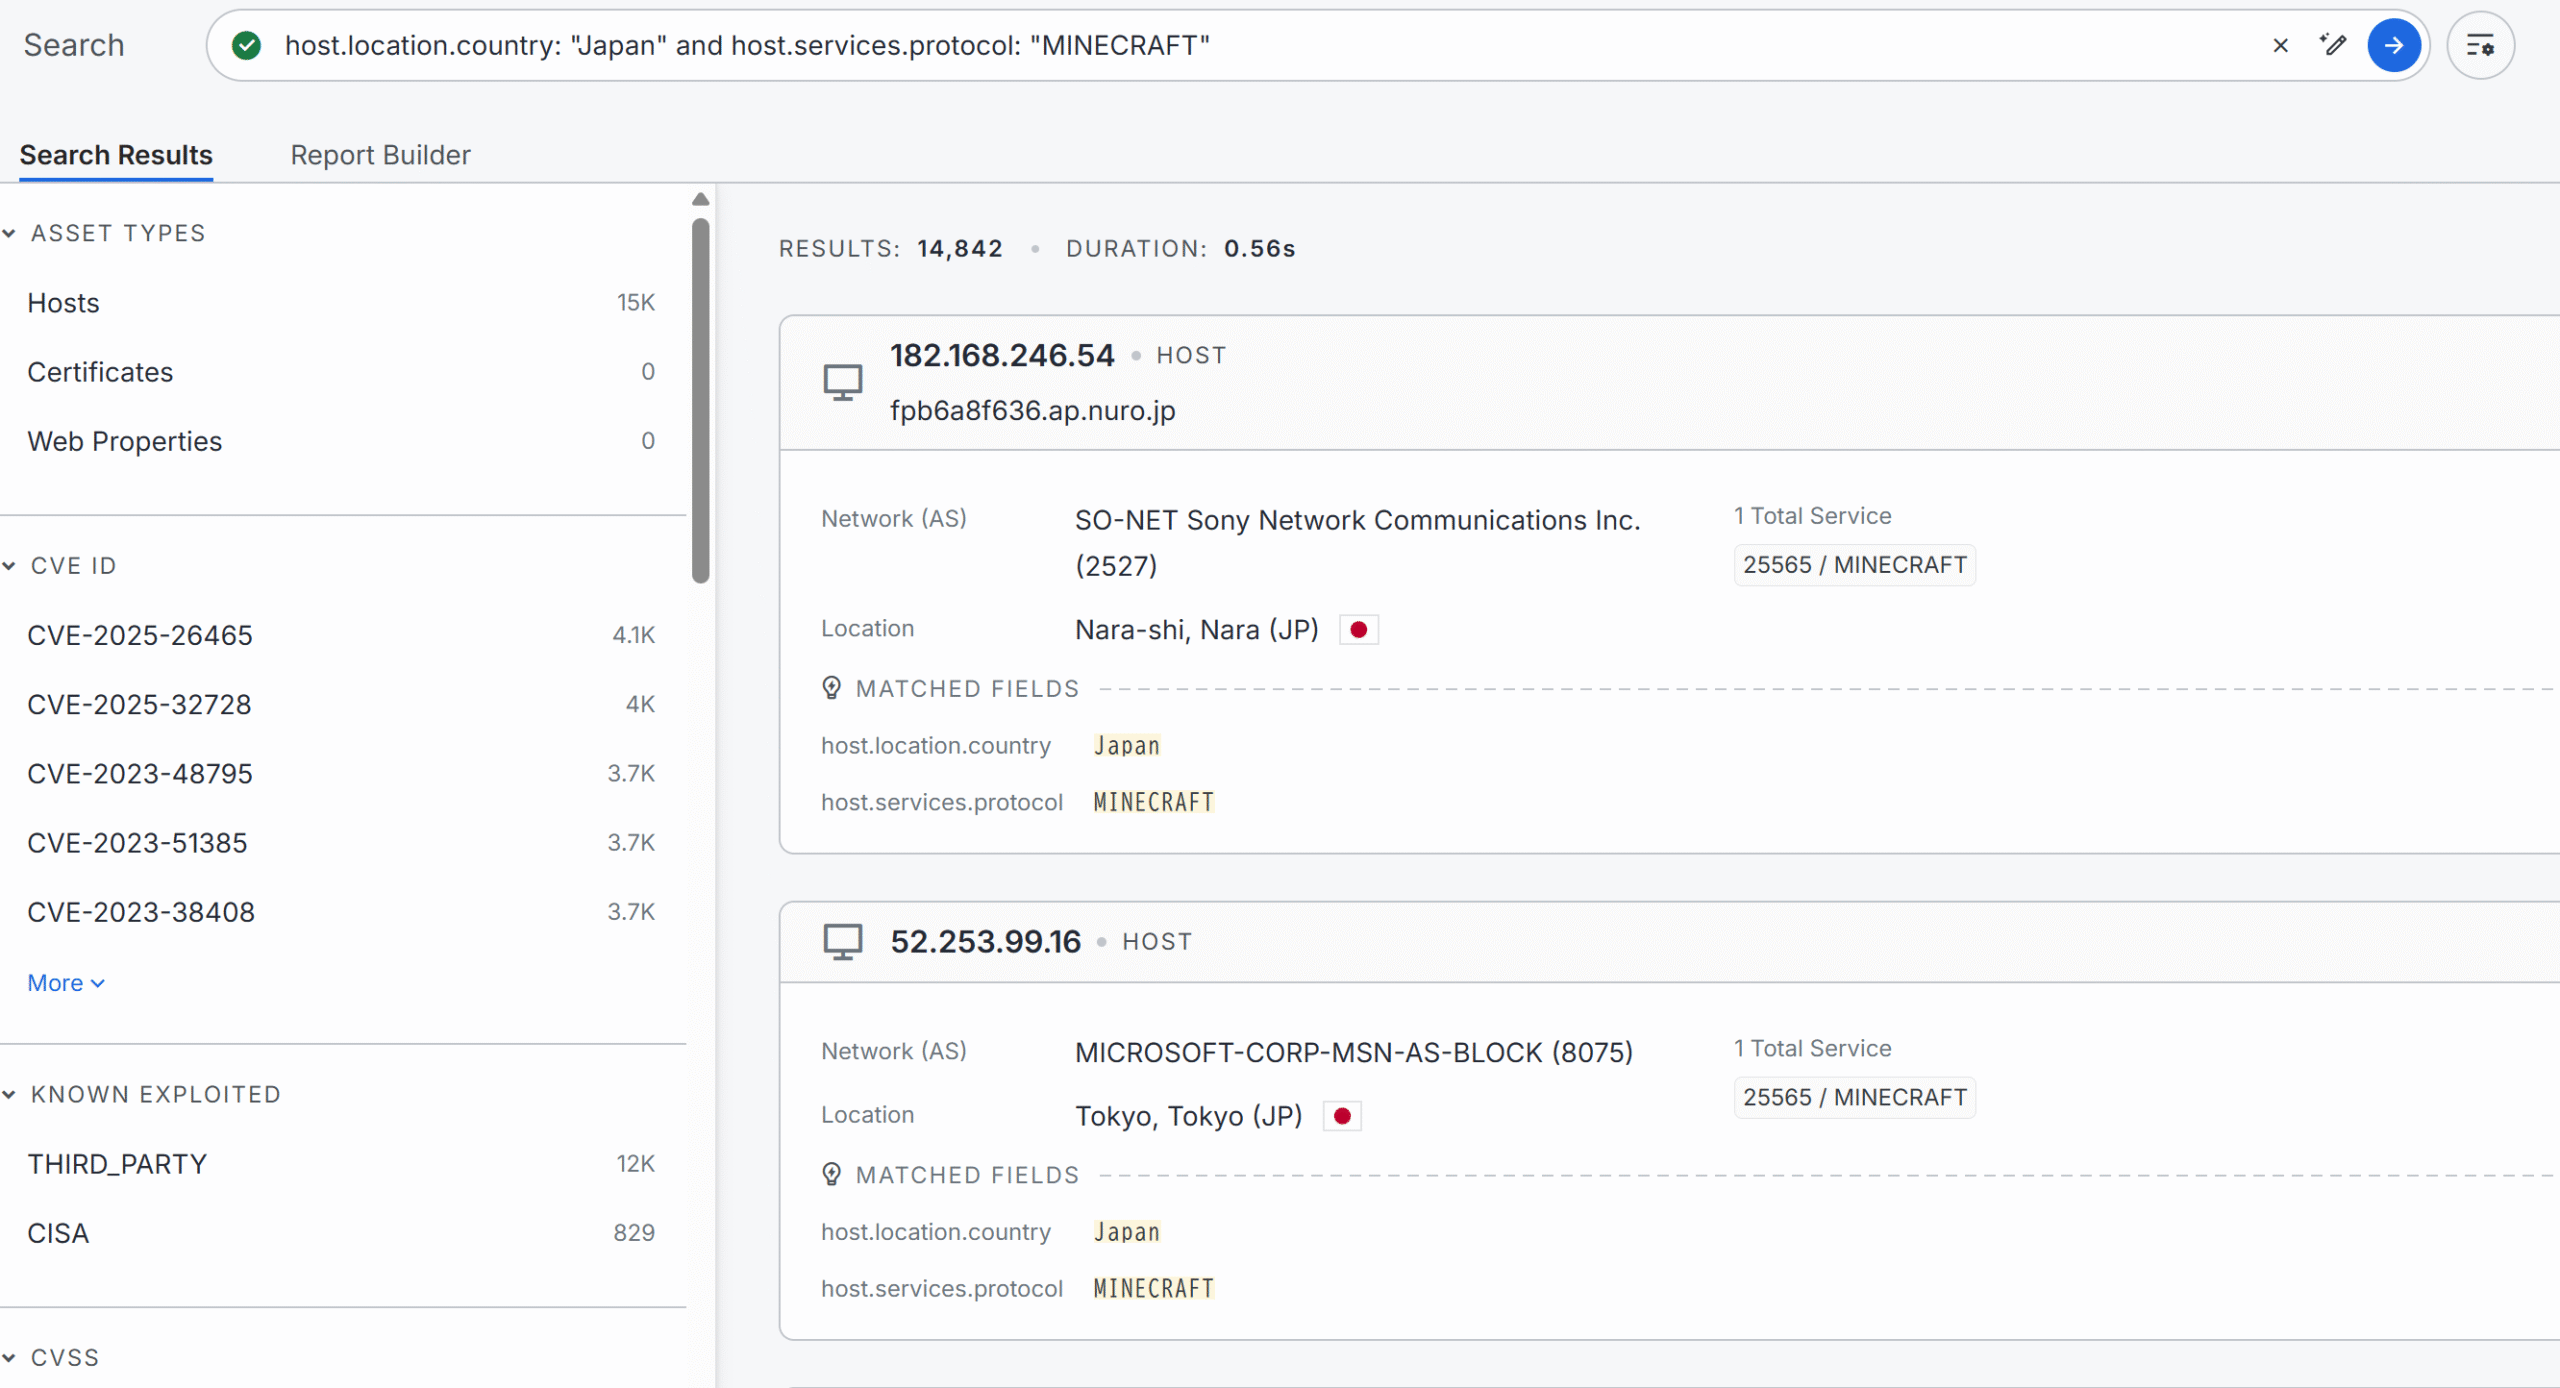Expand More CVE IDs
2560x1388 pixels.
66,983
